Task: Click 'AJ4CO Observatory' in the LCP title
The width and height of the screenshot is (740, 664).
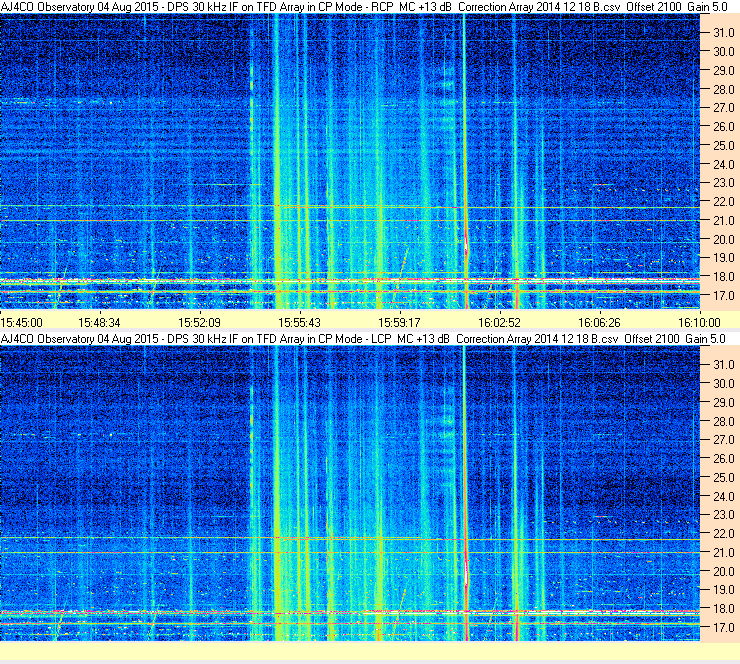Action: 48,339
